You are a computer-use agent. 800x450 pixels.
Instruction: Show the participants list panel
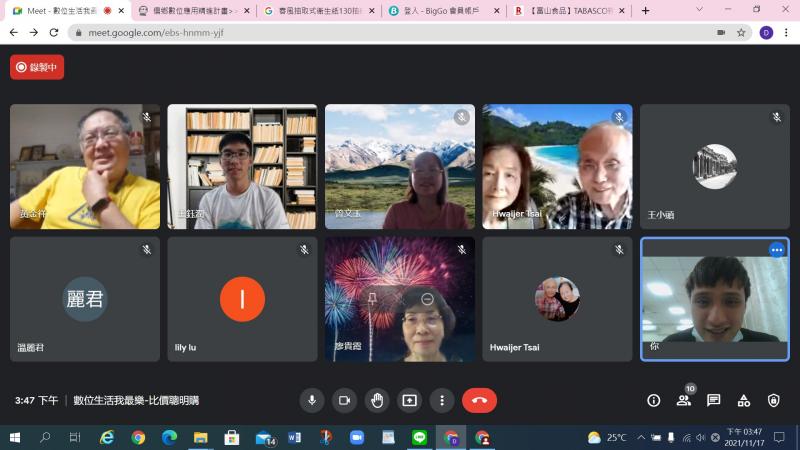tap(684, 400)
